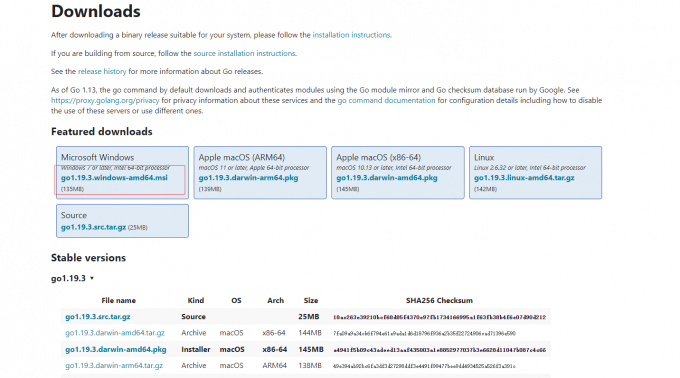This screenshot has width=680, height=378.
Task: Click go1.19.3.darwin-amd64.tar.gz in the table
Action: coord(115,333)
